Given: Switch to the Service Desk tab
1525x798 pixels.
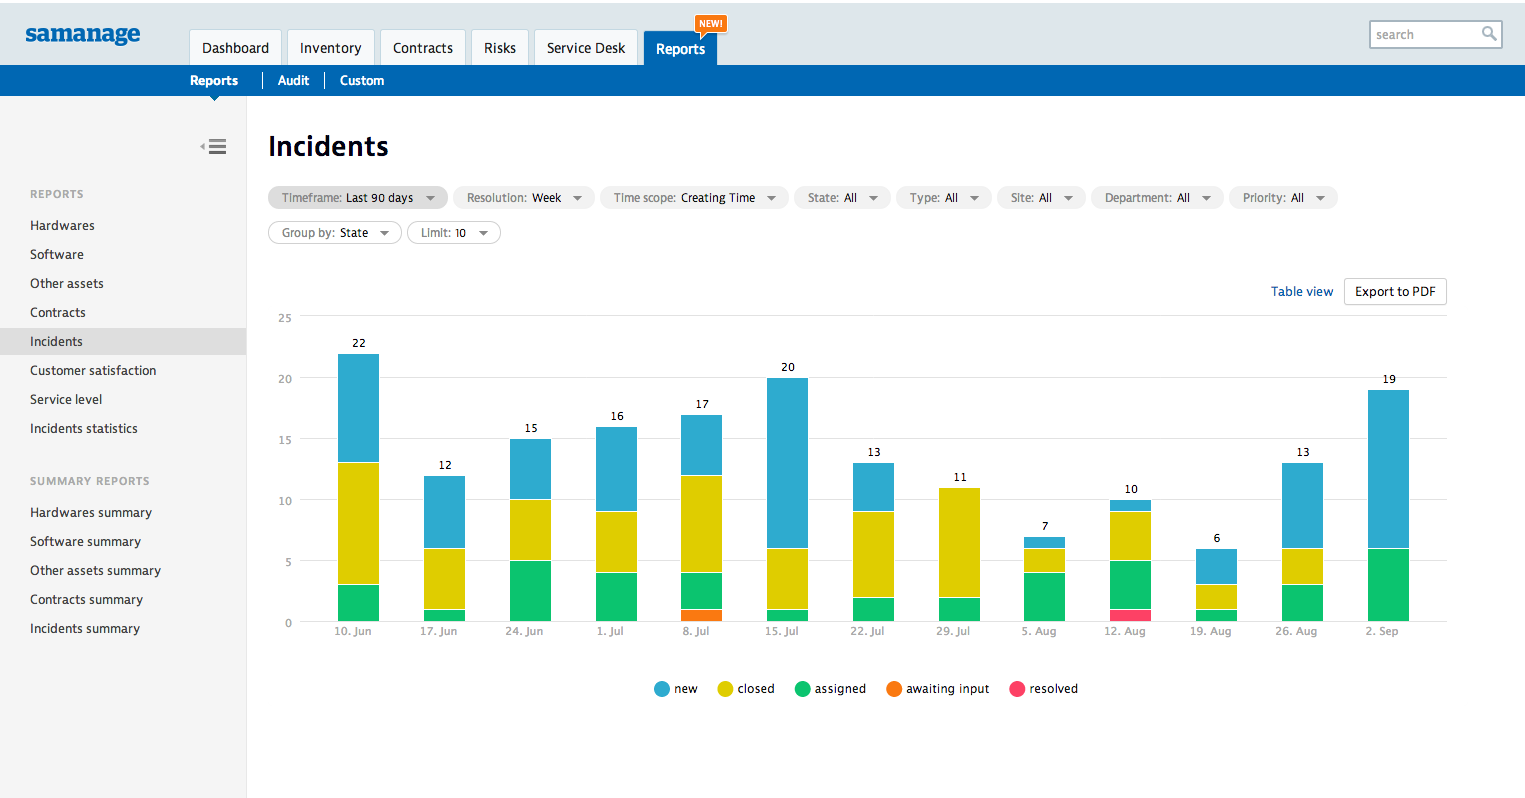Looking at the screenshot, I should 585,47.
